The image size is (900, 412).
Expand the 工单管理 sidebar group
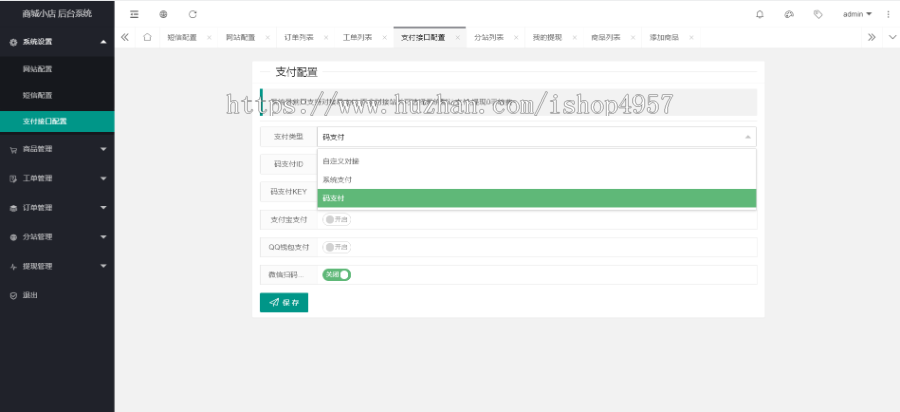tap(103, 178)
